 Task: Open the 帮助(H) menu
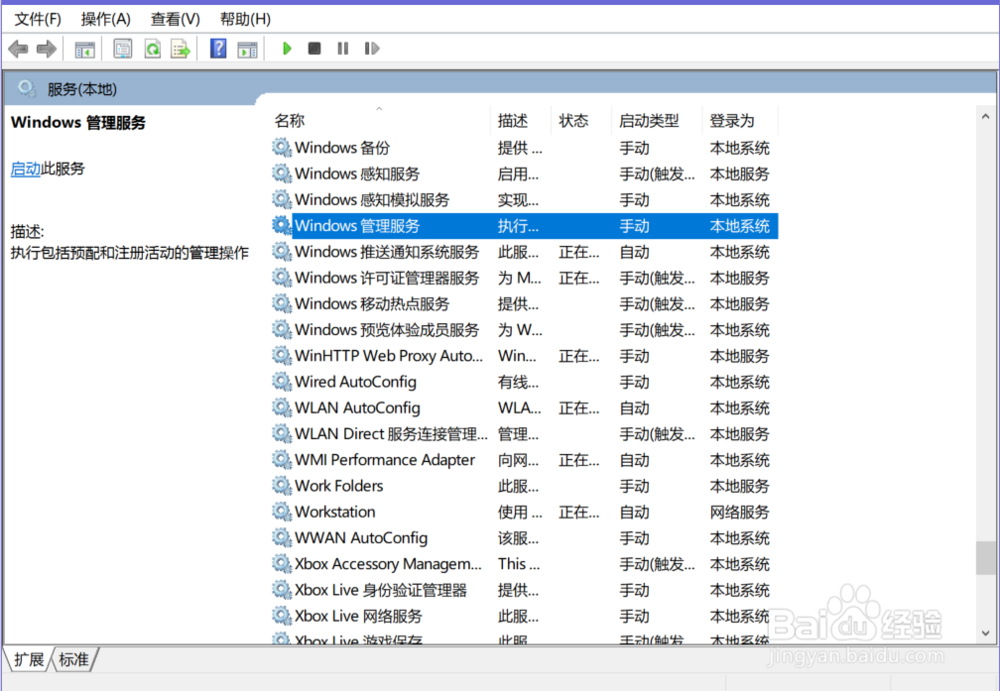245,19
